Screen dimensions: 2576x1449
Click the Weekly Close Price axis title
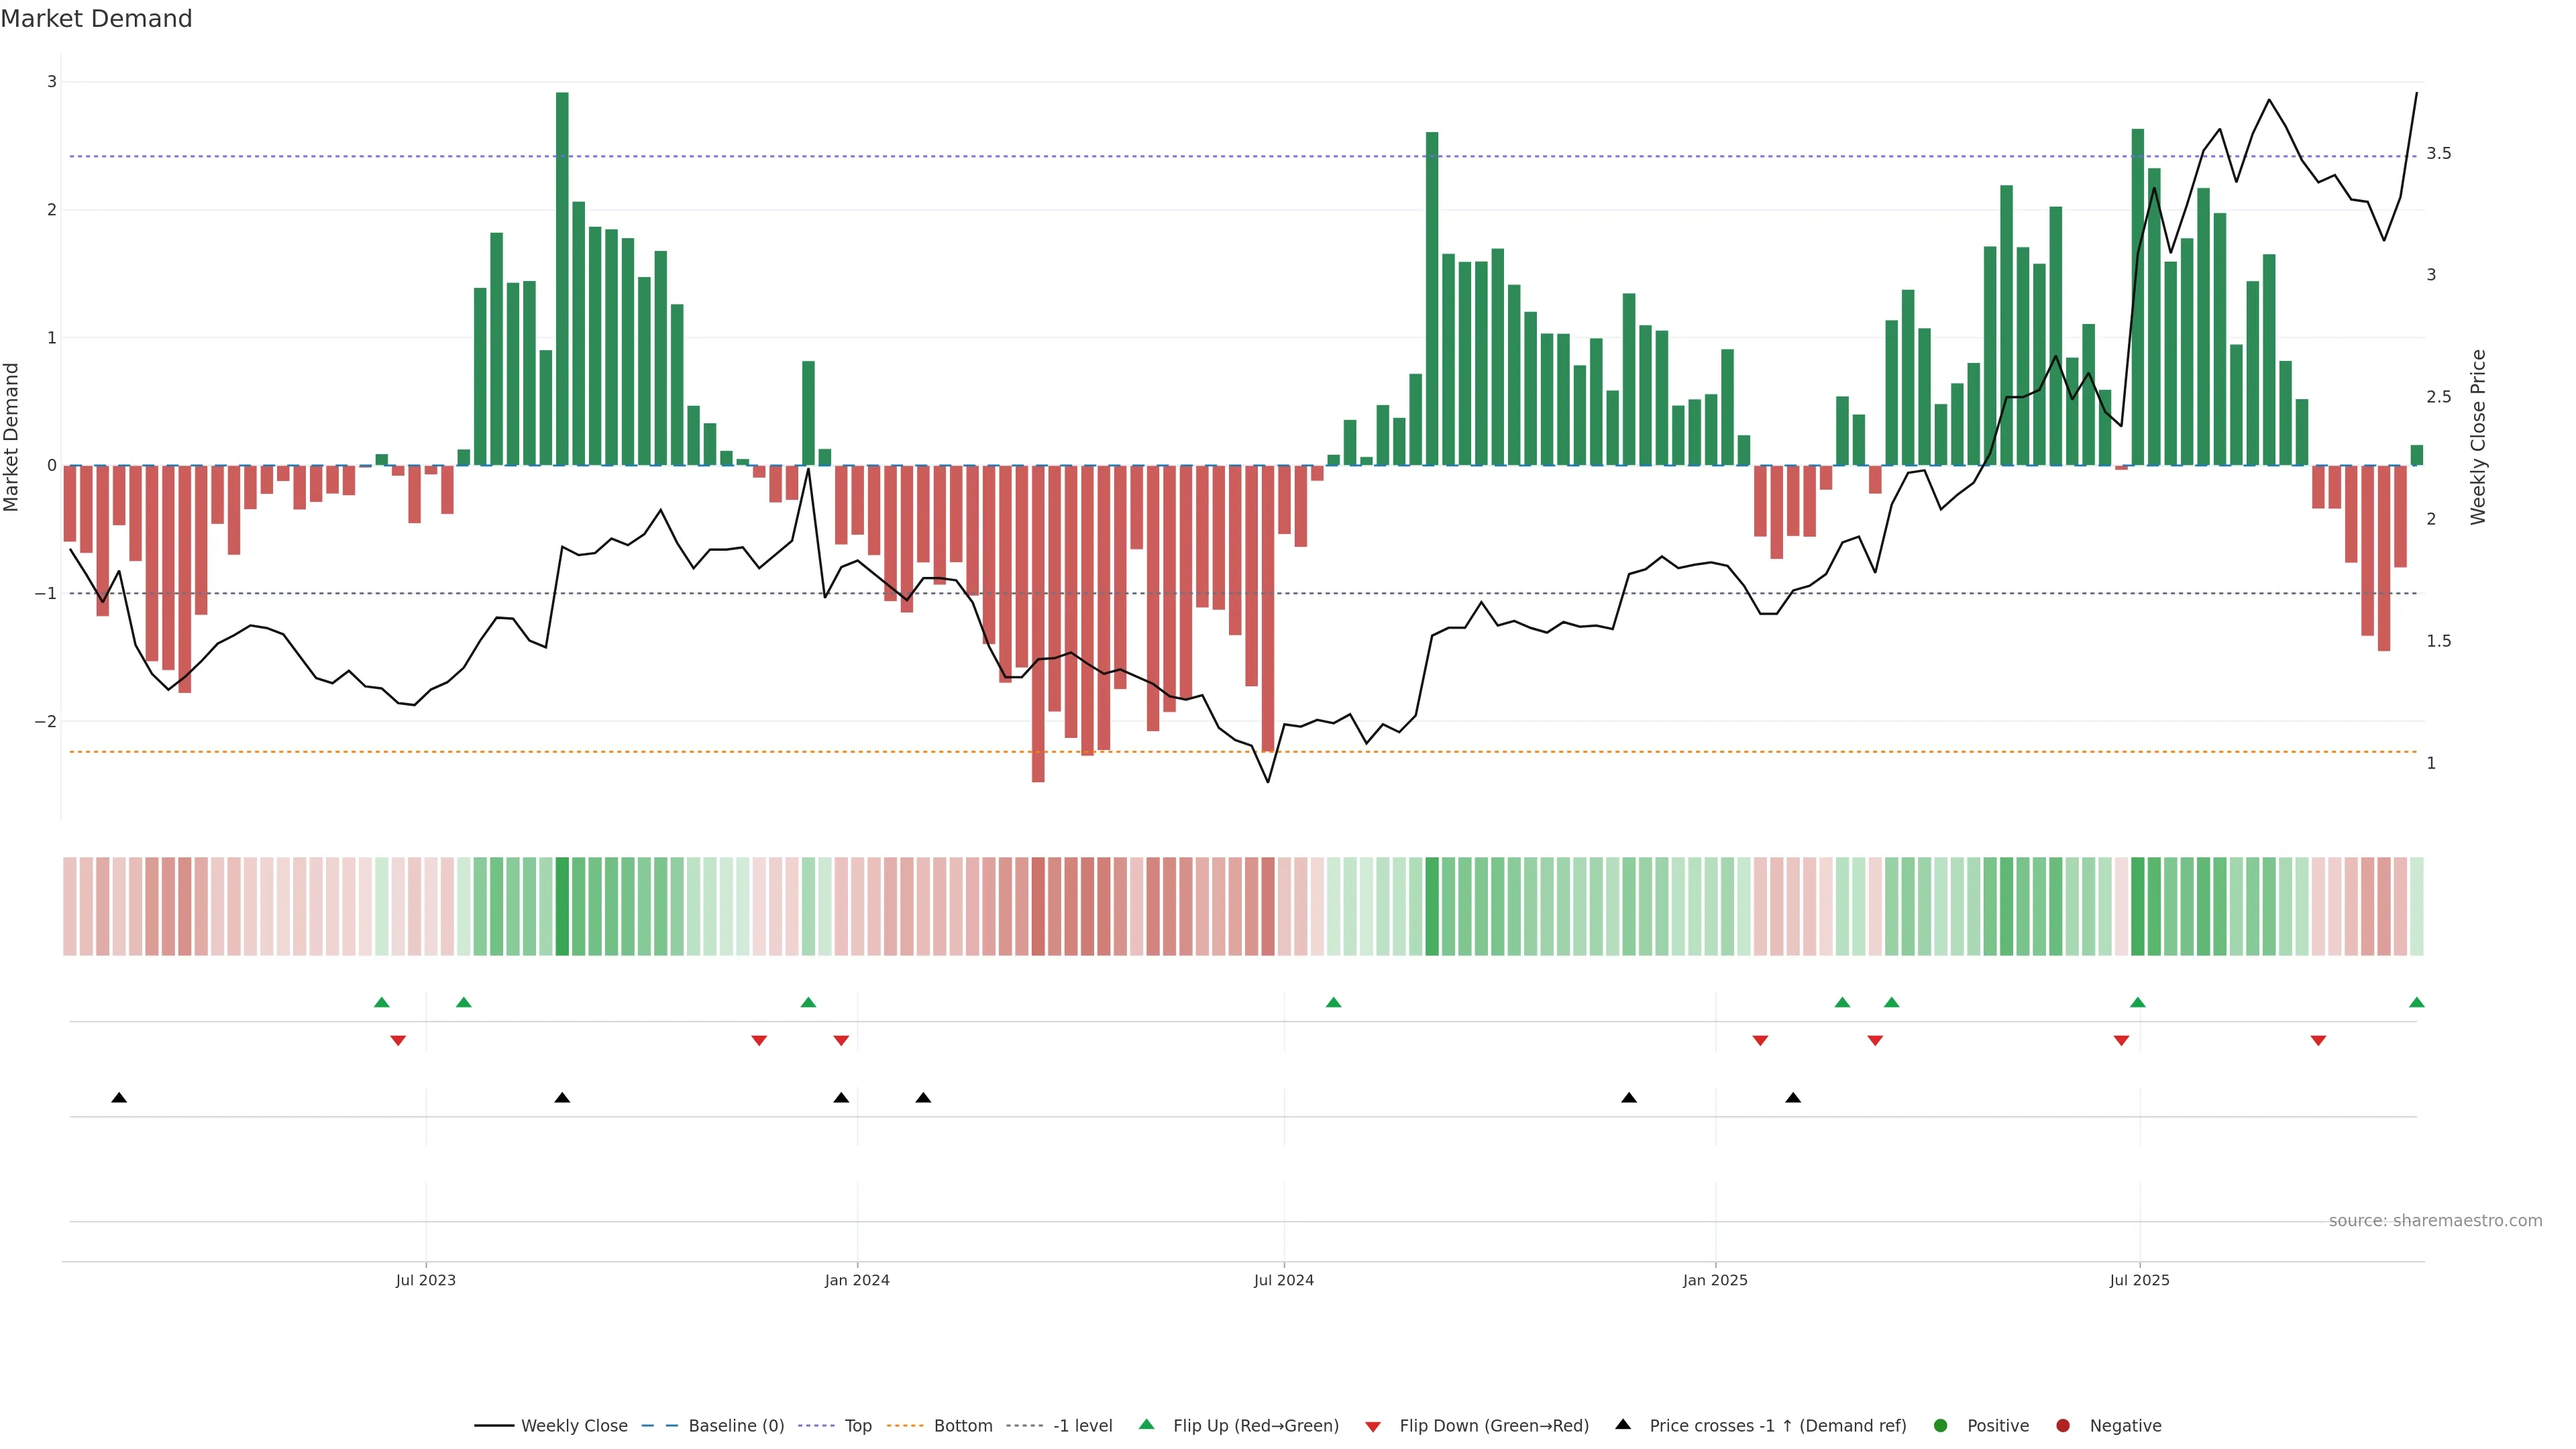point(2477,437)
